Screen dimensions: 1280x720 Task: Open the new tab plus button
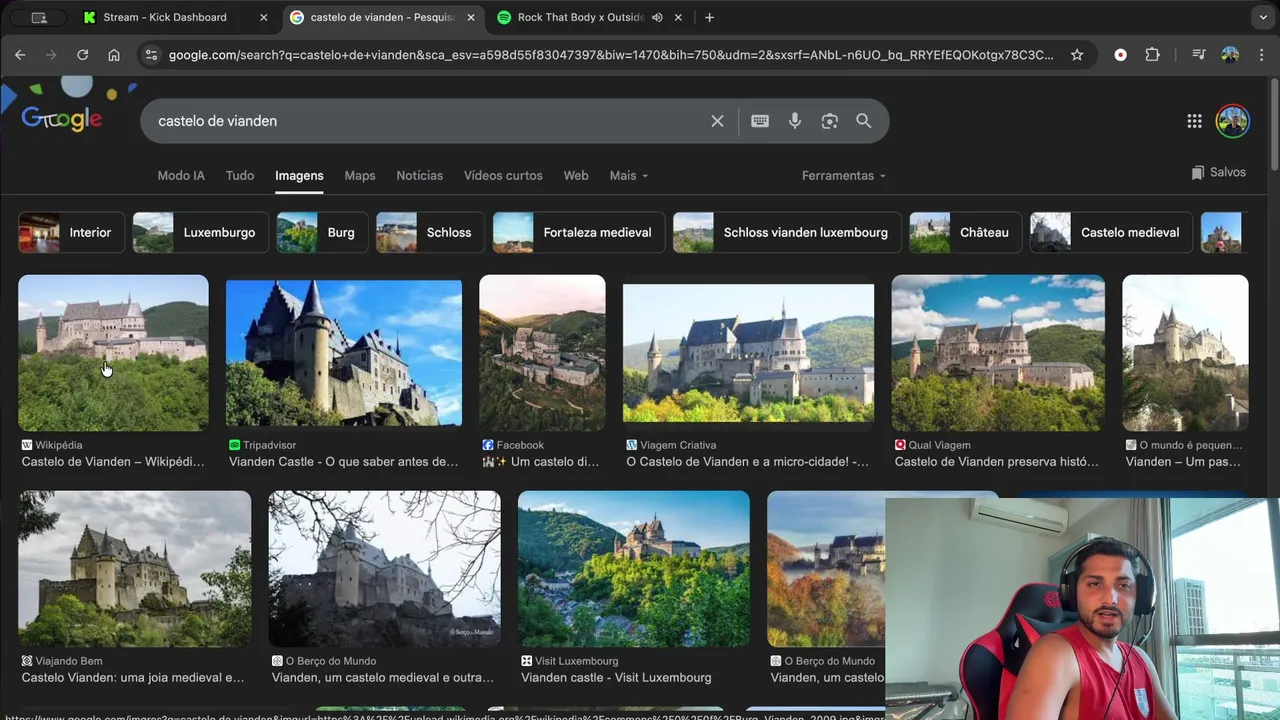709,17
